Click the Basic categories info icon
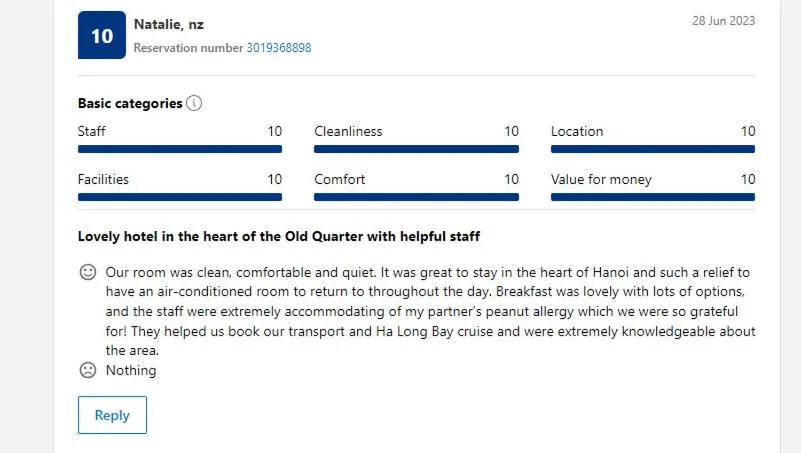The image size is (801, 453). click(194, 103)
